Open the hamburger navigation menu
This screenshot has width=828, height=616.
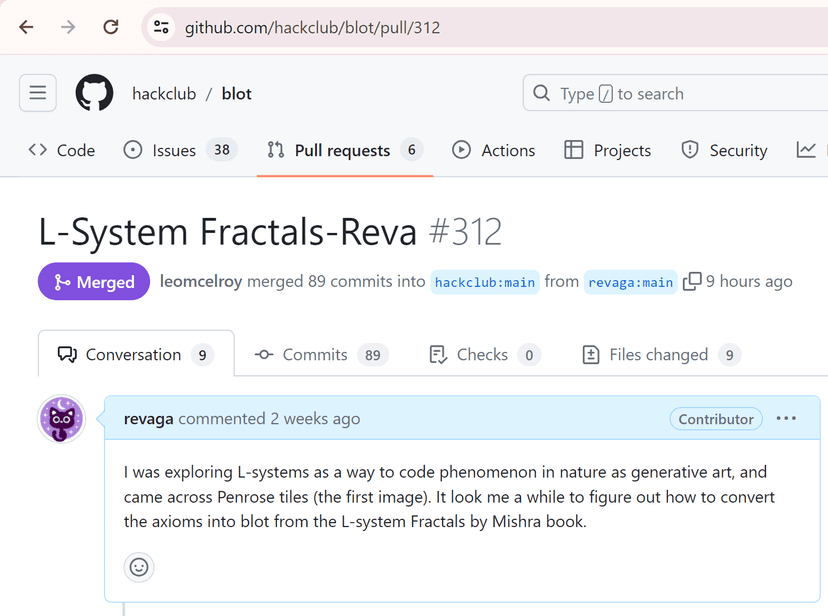click(38, 94)
